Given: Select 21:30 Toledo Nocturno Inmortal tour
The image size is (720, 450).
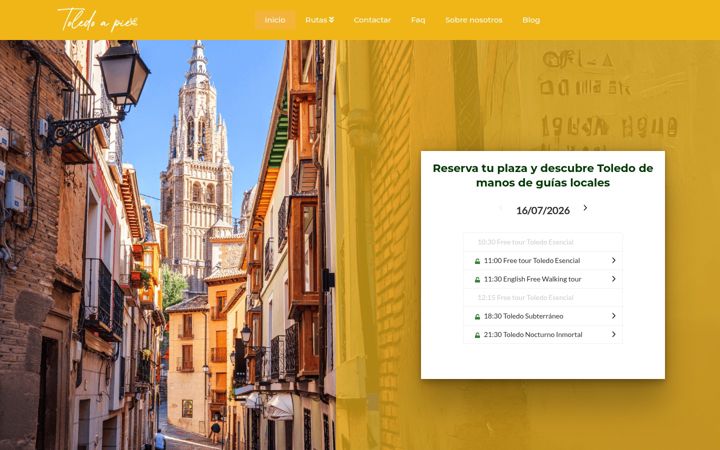Looking at the screenshot, I should pos(543,334).
